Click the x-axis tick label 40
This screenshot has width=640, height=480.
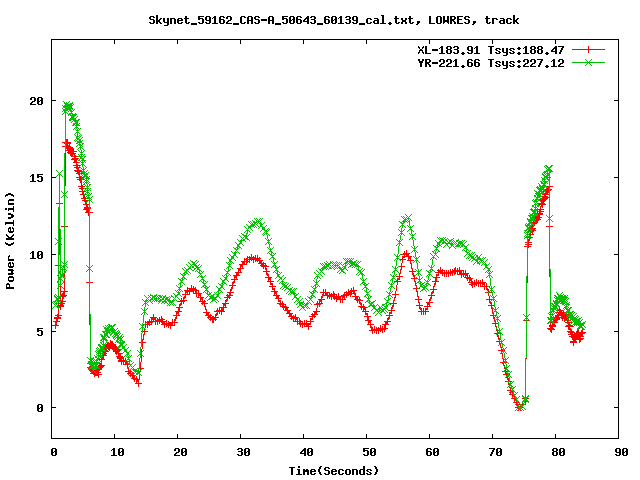pyautogui.click(x=306, y=452)
